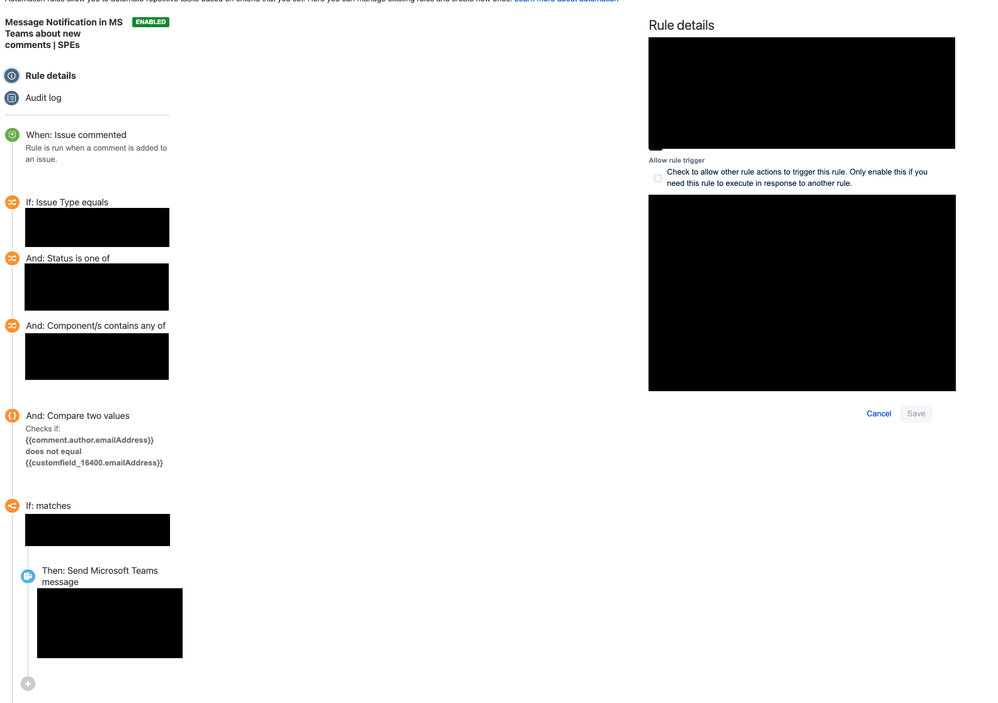Click the plus icon to add rule component

tap(27, 683)
